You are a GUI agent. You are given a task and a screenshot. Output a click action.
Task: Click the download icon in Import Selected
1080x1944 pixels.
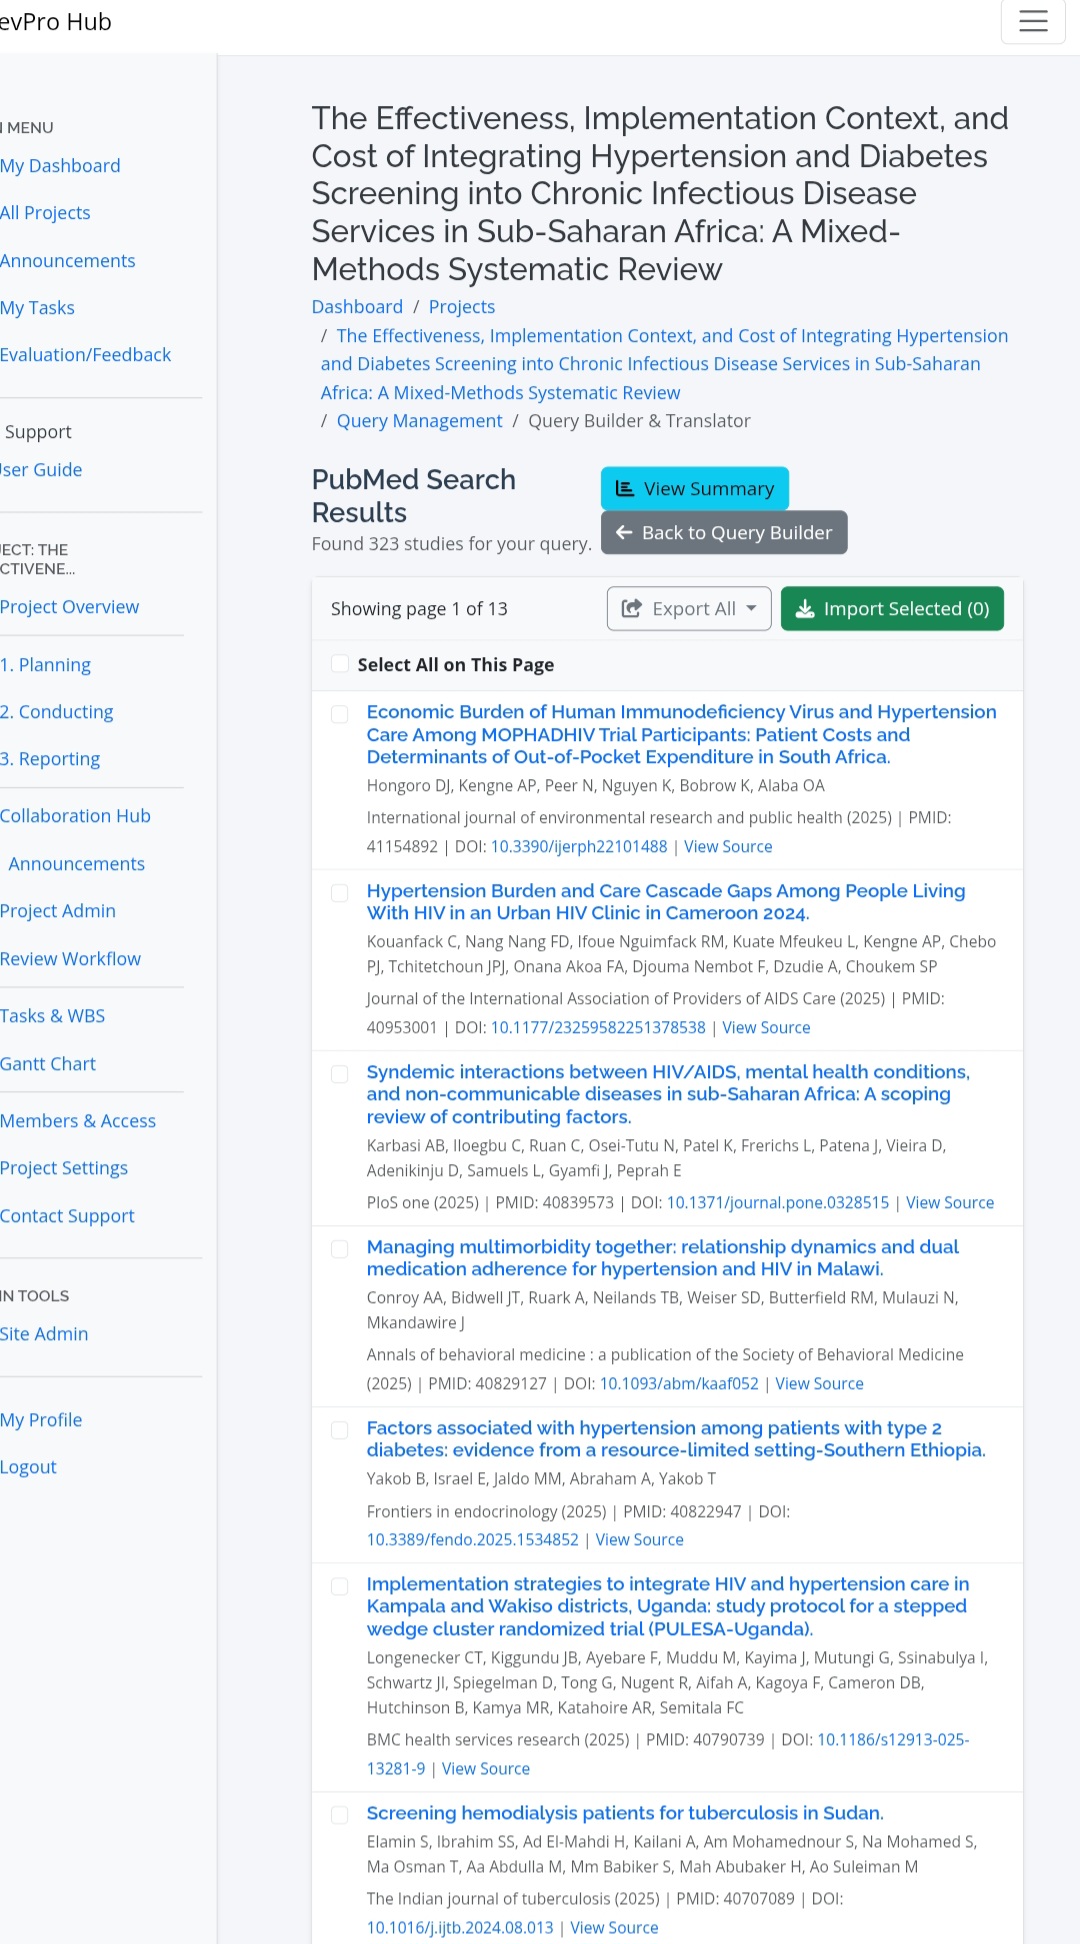point(805,609)
